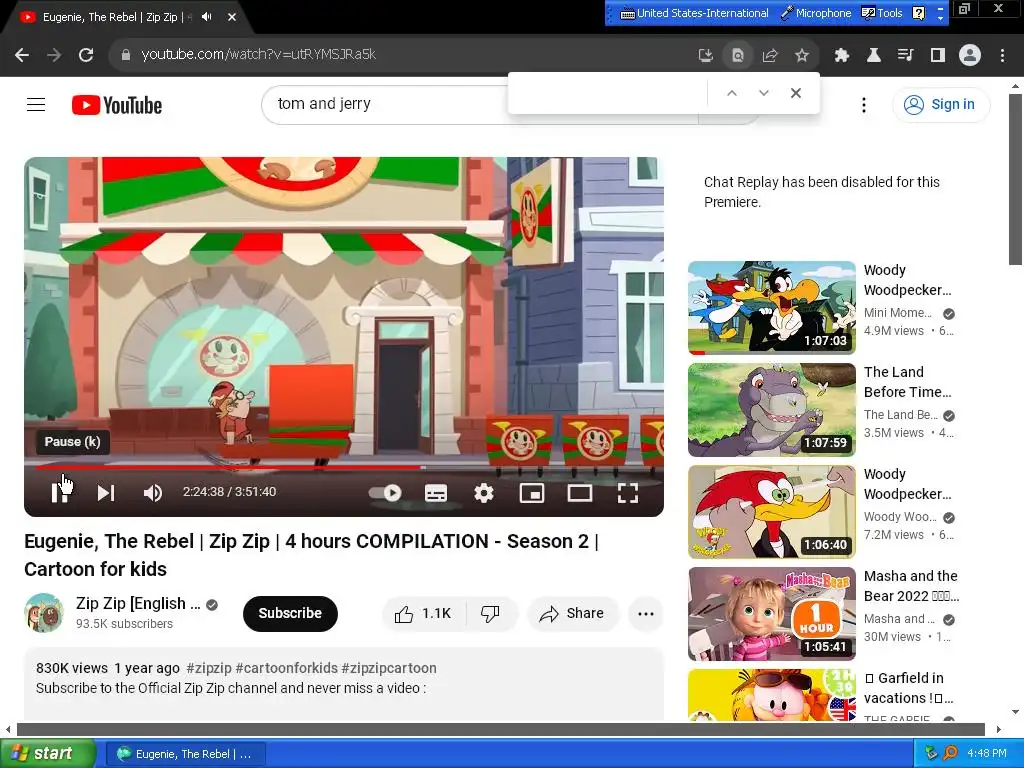Open Masha and the Bear thumbnail
The image size is (1024, 768).
[772, 613]
